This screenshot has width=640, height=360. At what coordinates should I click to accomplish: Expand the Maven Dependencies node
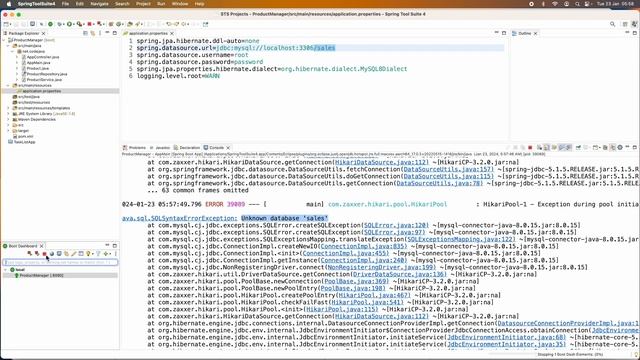pos(8,120)
